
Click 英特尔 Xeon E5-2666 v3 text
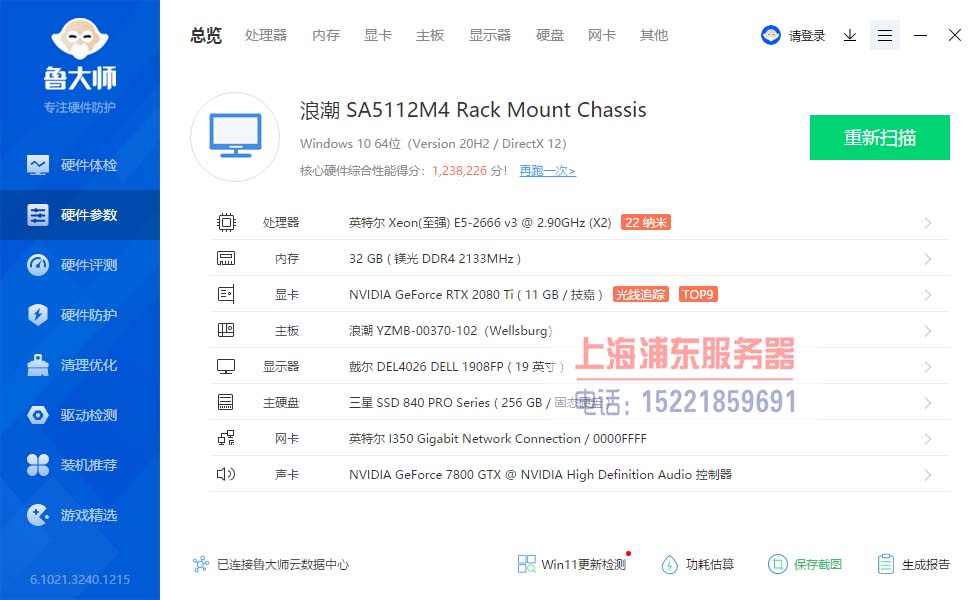click(480, 222)
